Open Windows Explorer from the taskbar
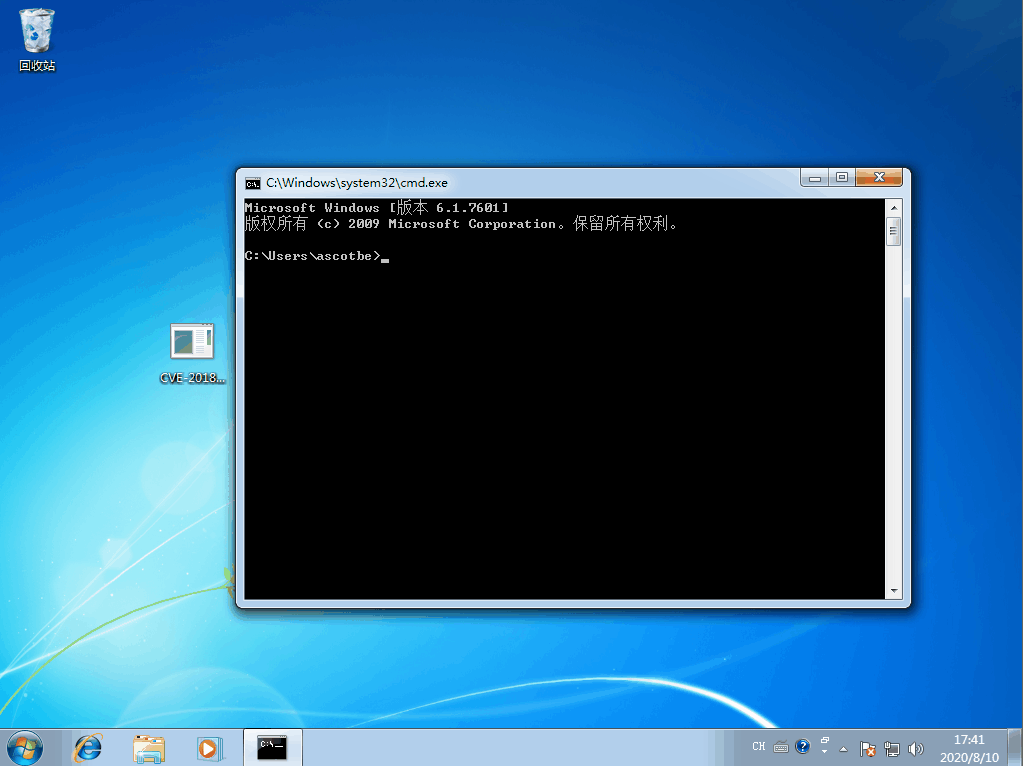1023x766 pixels. click(x=149, y=748)
